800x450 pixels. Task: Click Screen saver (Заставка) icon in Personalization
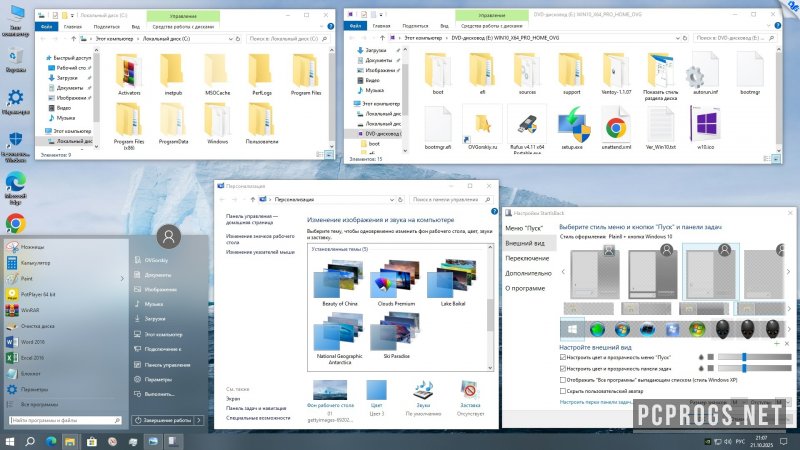click(470, 393)
